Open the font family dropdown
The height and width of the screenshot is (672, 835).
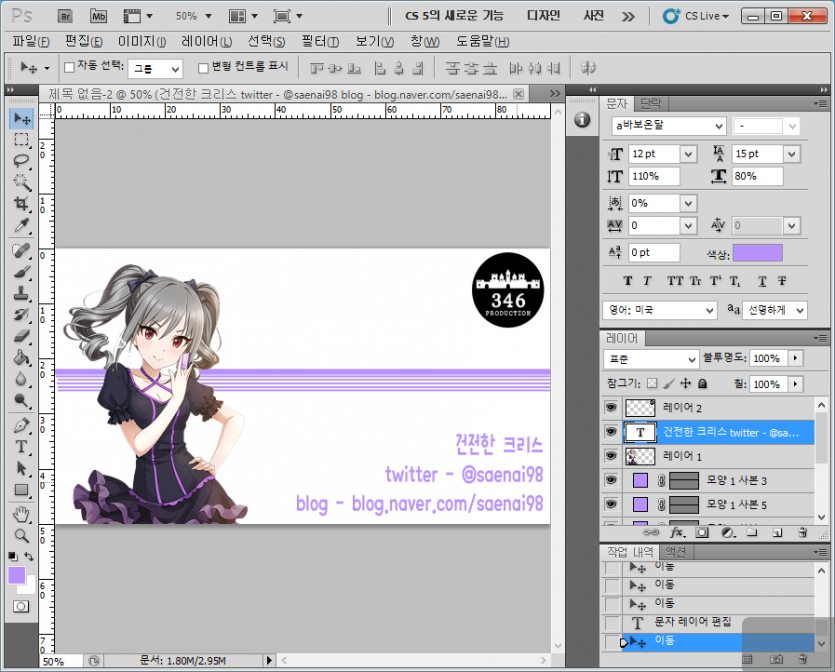[x=719, y=126]
